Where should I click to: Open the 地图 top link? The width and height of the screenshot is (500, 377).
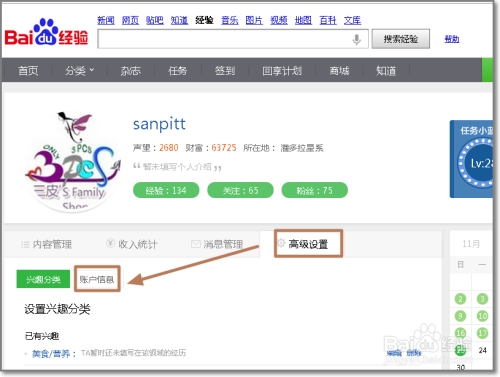[303, 20]
